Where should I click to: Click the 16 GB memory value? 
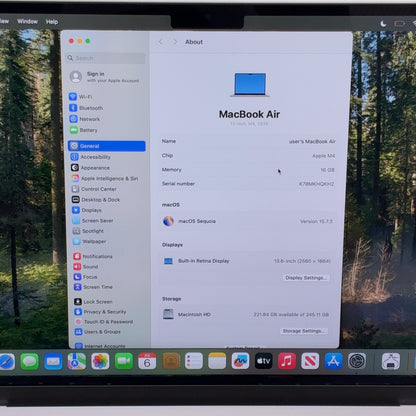tap(327, 170)
